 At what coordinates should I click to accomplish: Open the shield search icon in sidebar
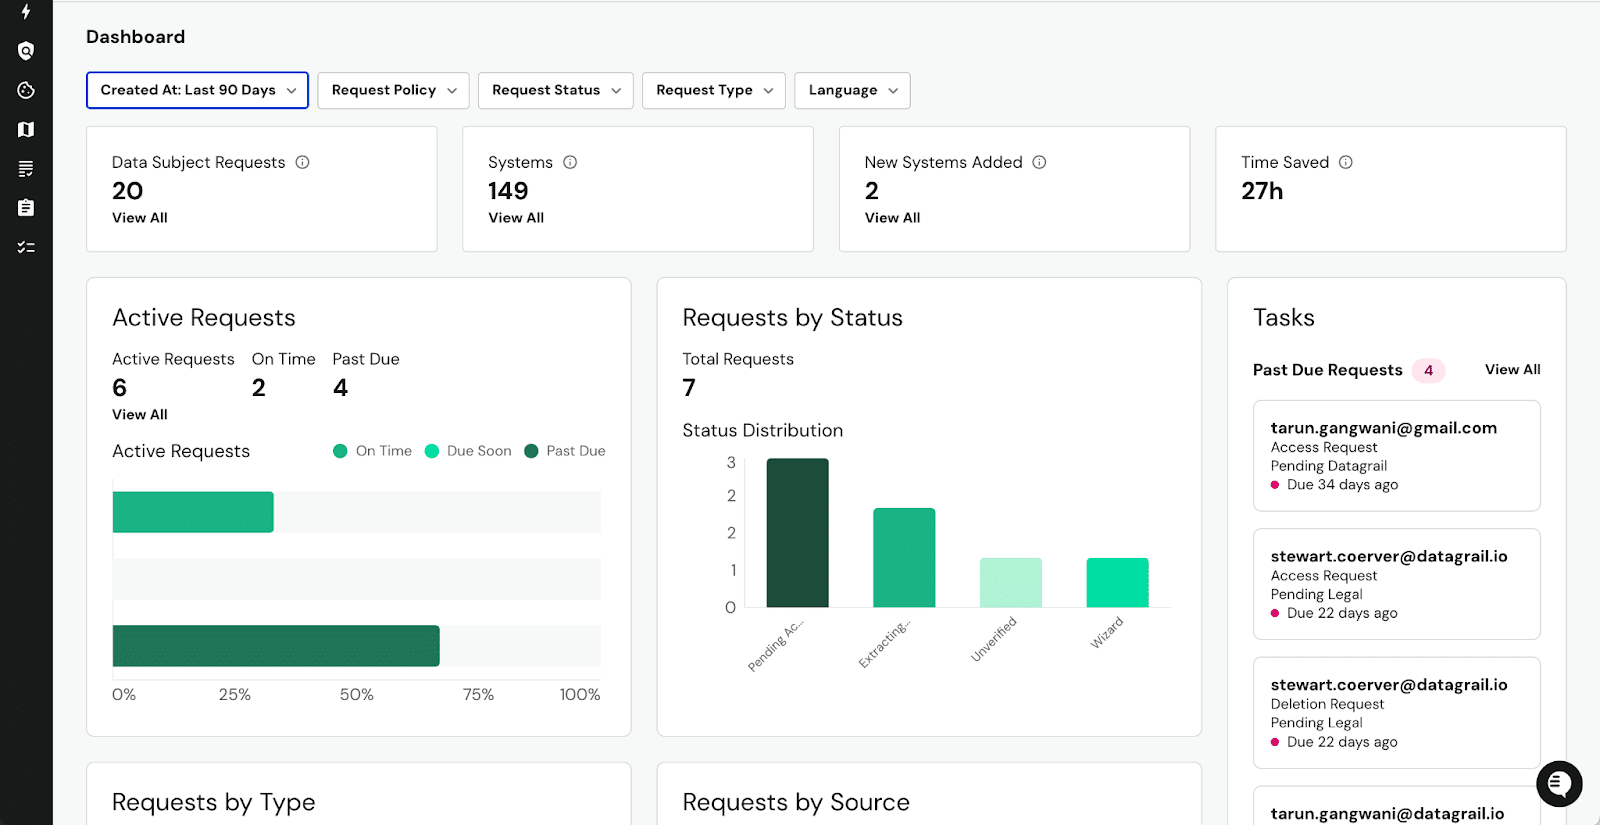[x=26, y=51]
